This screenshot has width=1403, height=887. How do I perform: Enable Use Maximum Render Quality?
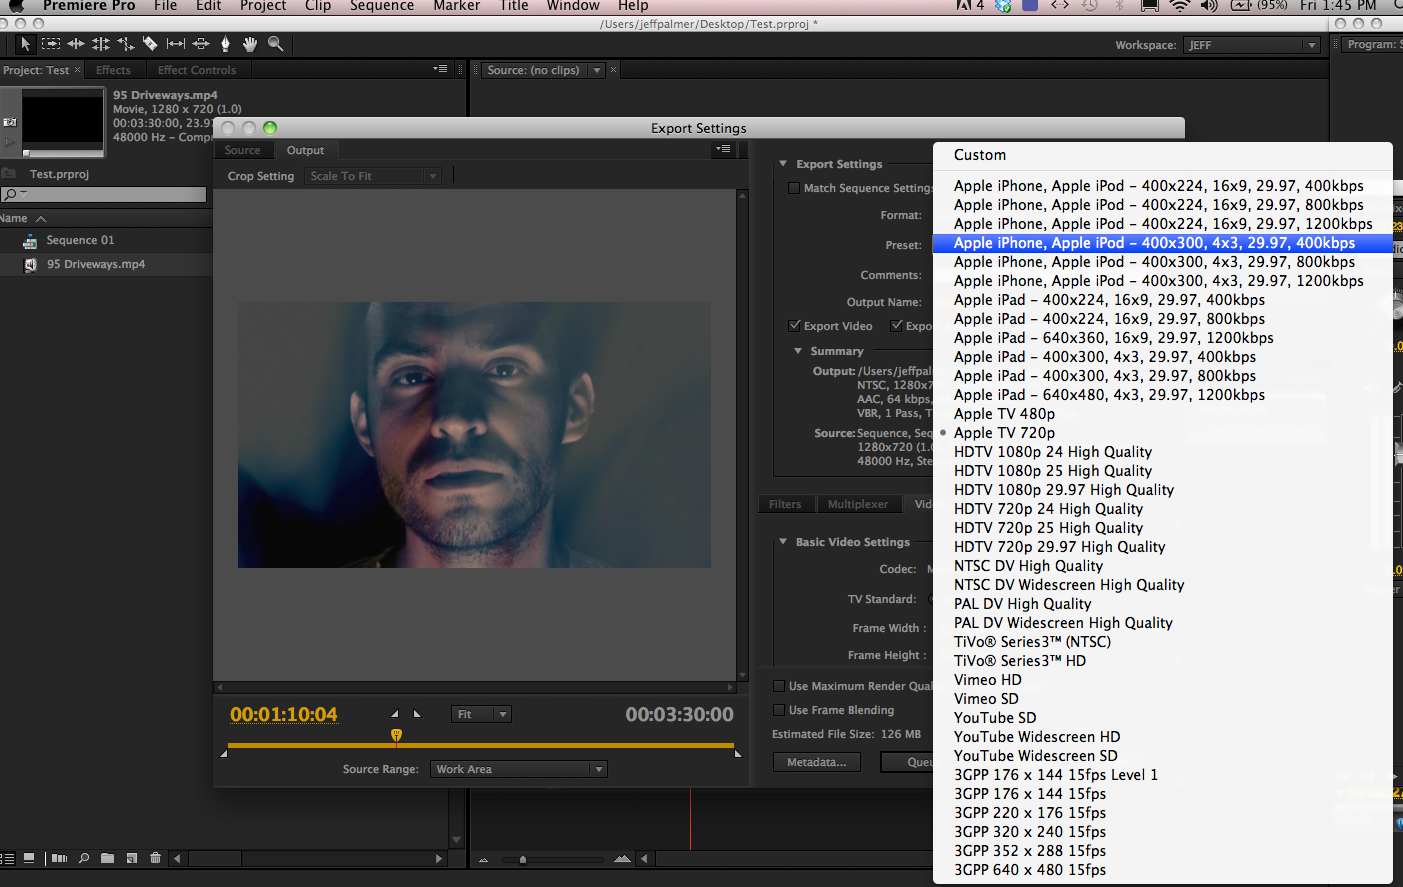tap(779, 686)
